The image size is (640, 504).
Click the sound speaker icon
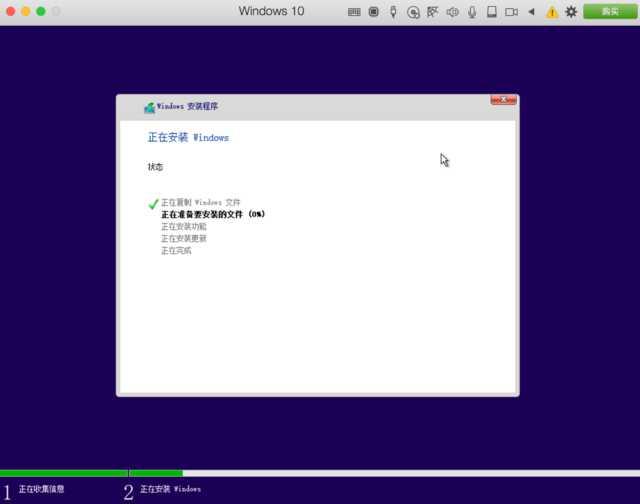pyautogui.click(x=452, y=12)
